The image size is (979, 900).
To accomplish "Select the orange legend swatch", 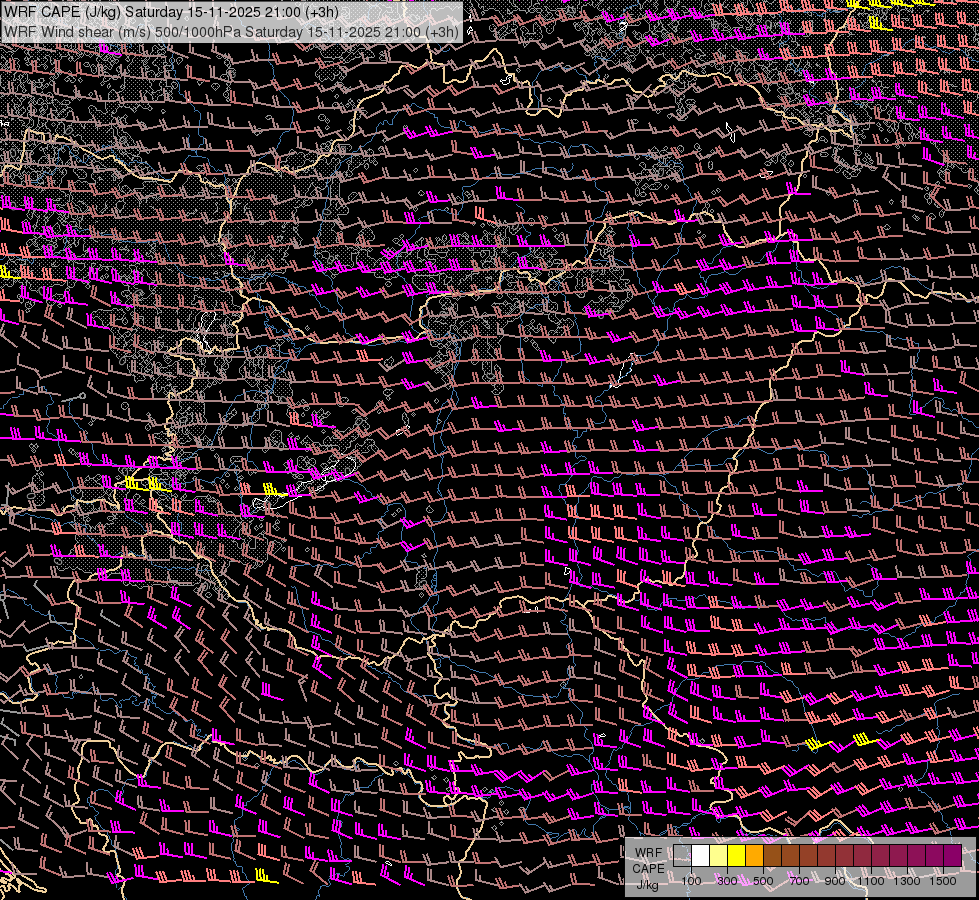I will 754,856.
